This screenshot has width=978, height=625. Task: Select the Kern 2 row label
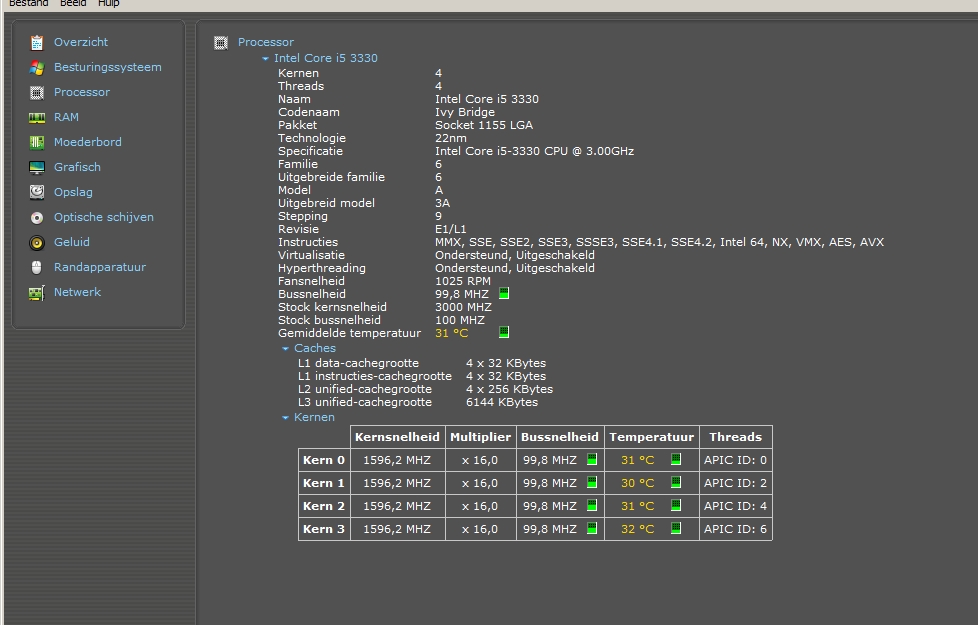tap(324, 506)
